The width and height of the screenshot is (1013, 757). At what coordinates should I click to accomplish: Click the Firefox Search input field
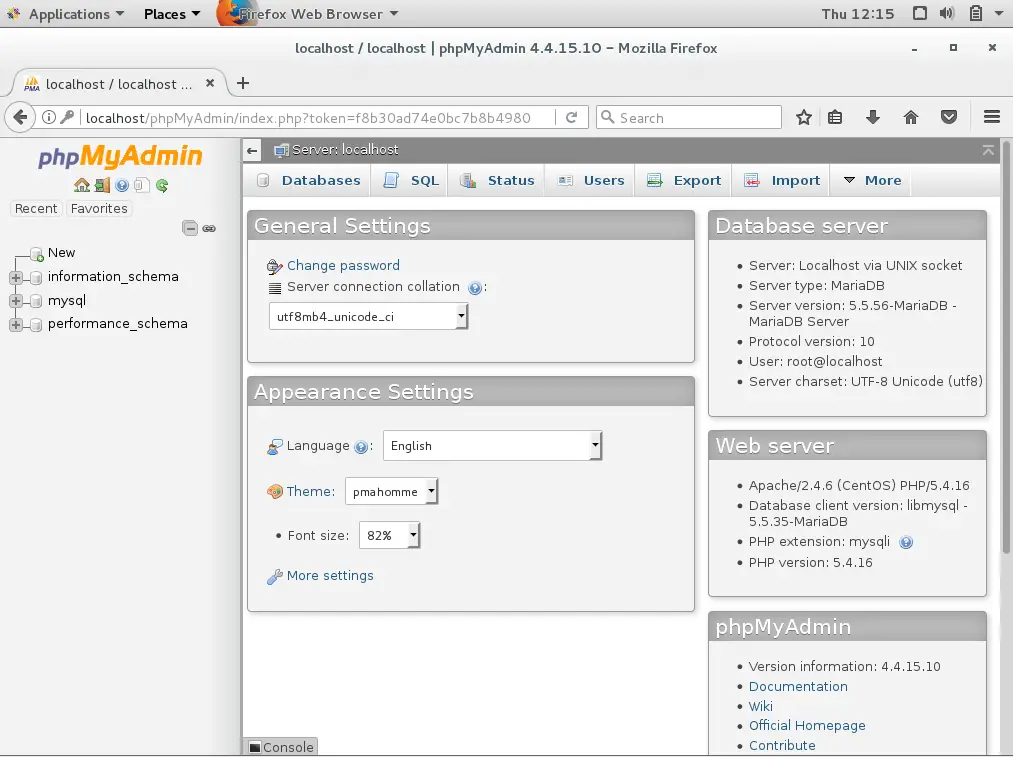[689, 118]
